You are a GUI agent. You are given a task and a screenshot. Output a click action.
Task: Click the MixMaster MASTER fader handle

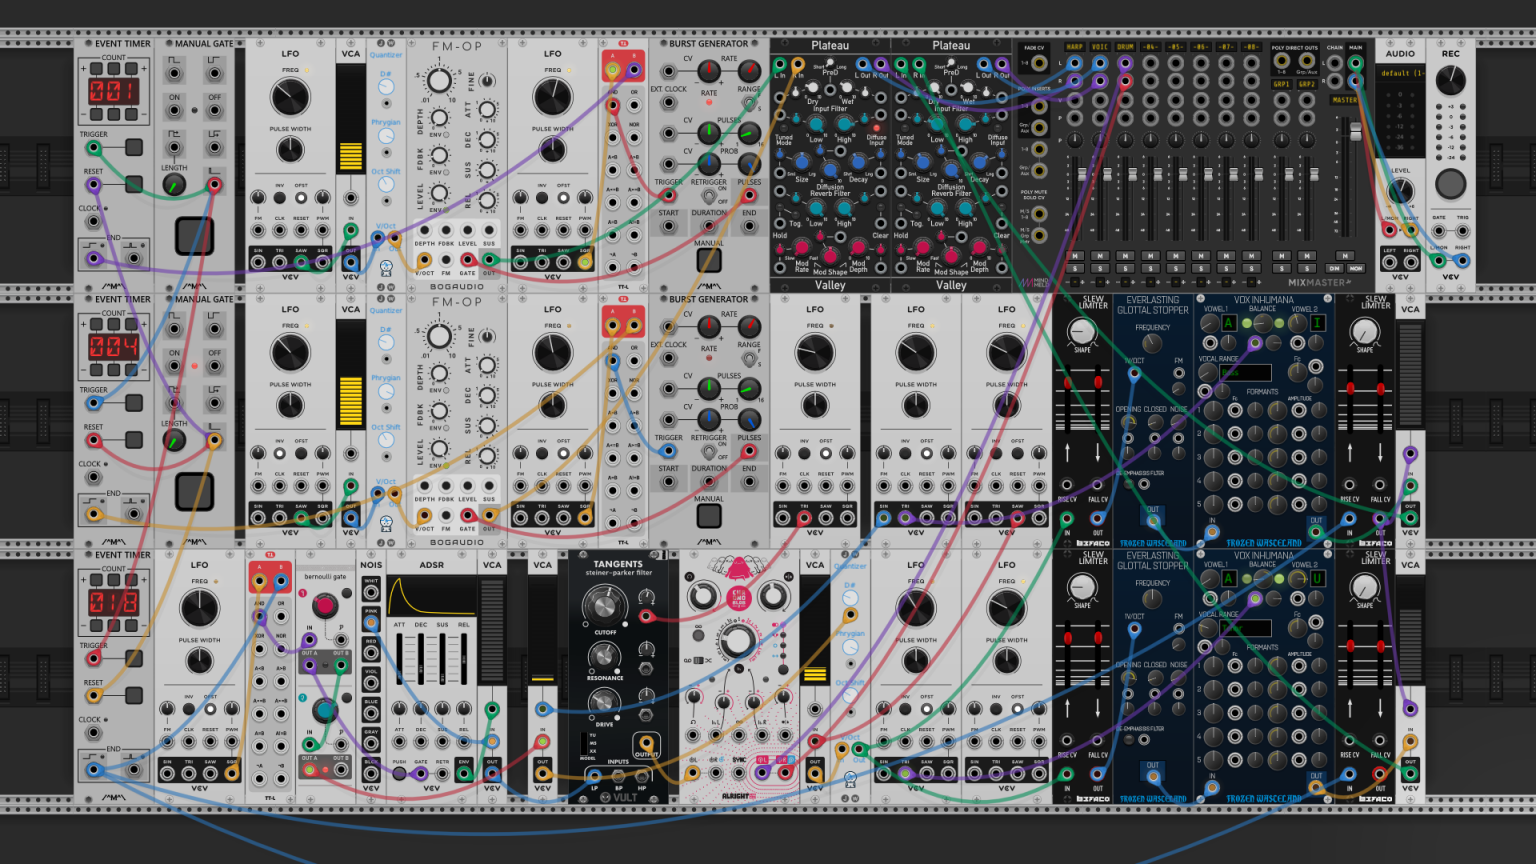click(x=1356, y=132)
